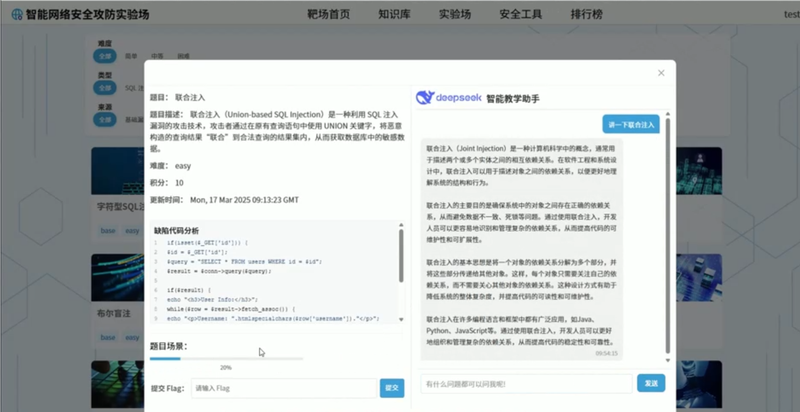Click the code panel vertical scrollbar thumb
The image size is (800, 412).
401,255
